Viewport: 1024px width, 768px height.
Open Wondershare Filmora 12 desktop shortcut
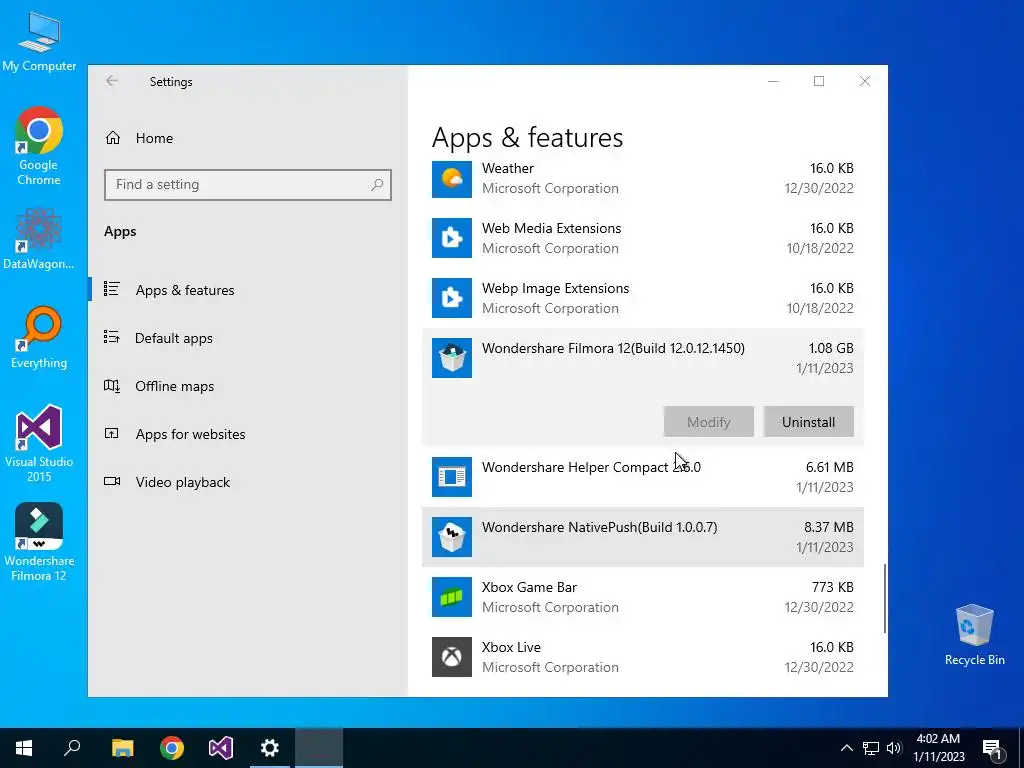(x=39, y=542)
